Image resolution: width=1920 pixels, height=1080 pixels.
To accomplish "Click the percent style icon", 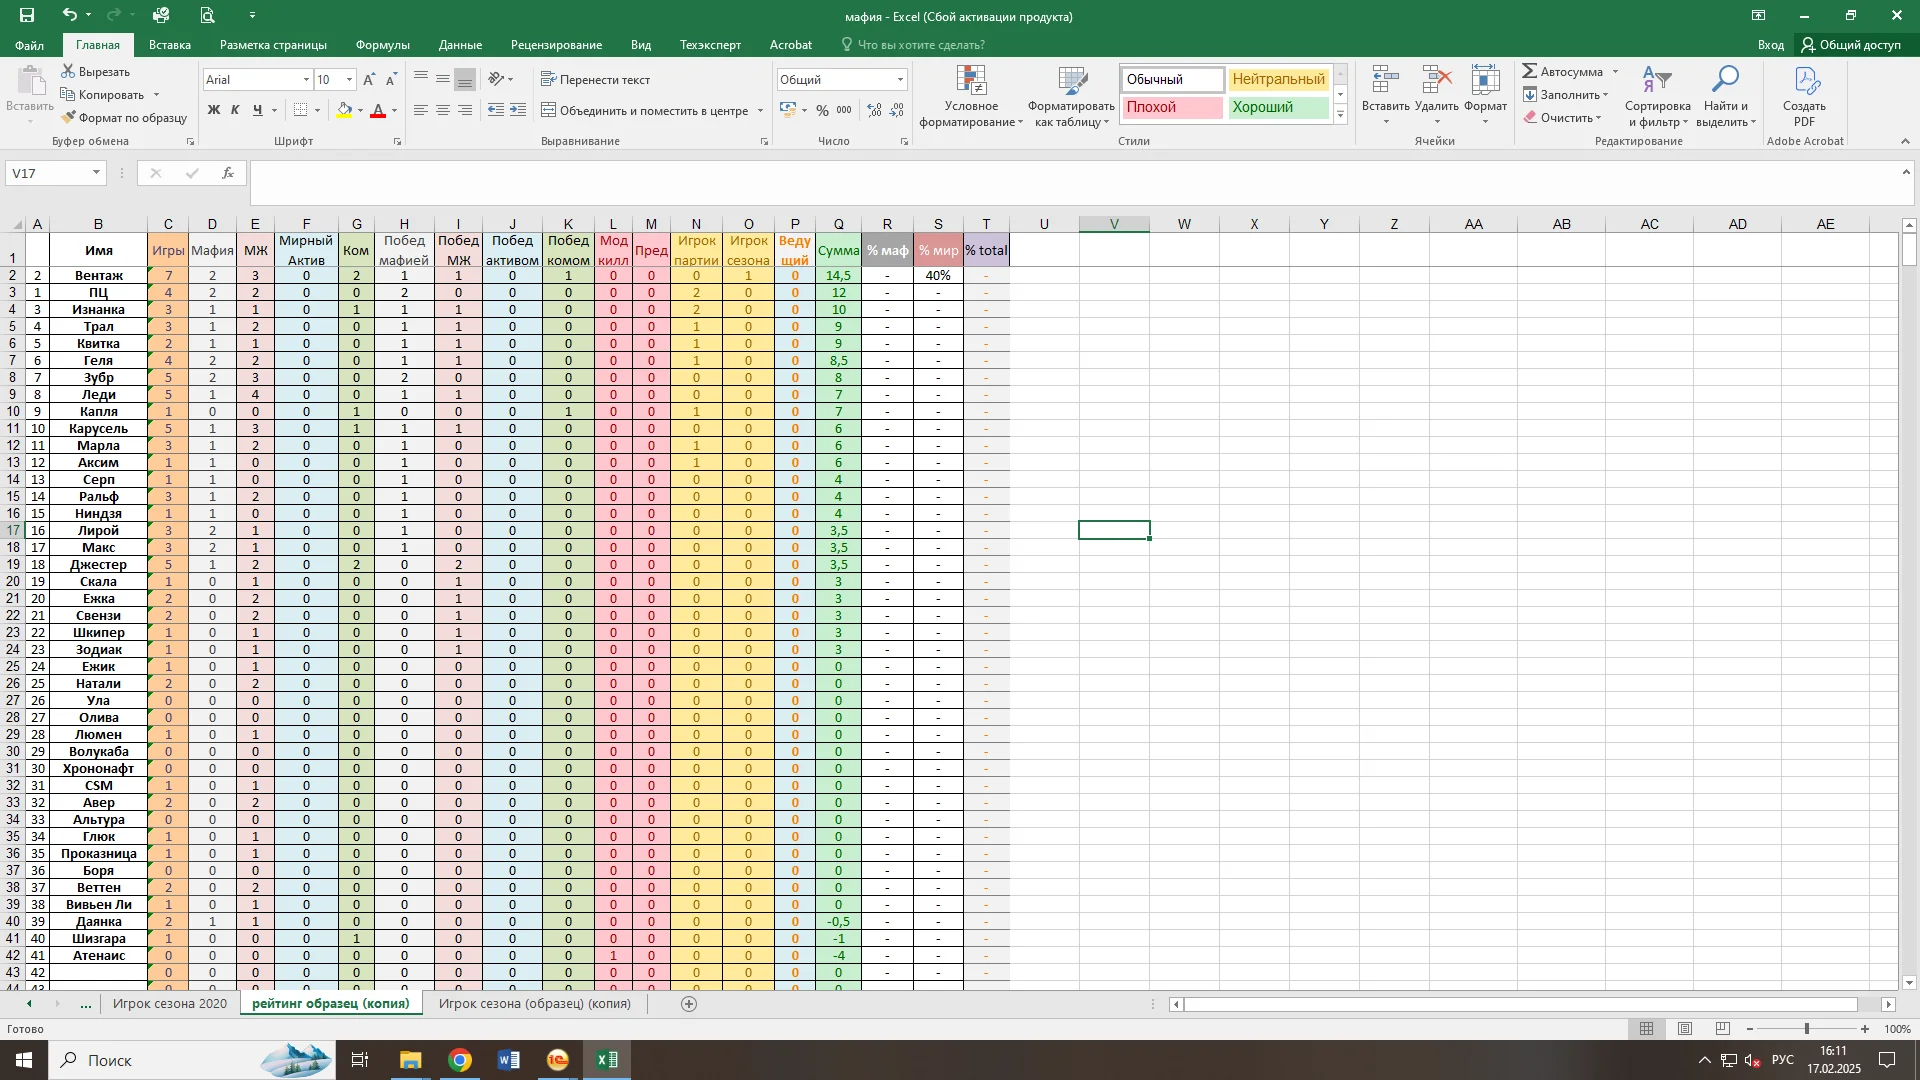I will 822,111.
